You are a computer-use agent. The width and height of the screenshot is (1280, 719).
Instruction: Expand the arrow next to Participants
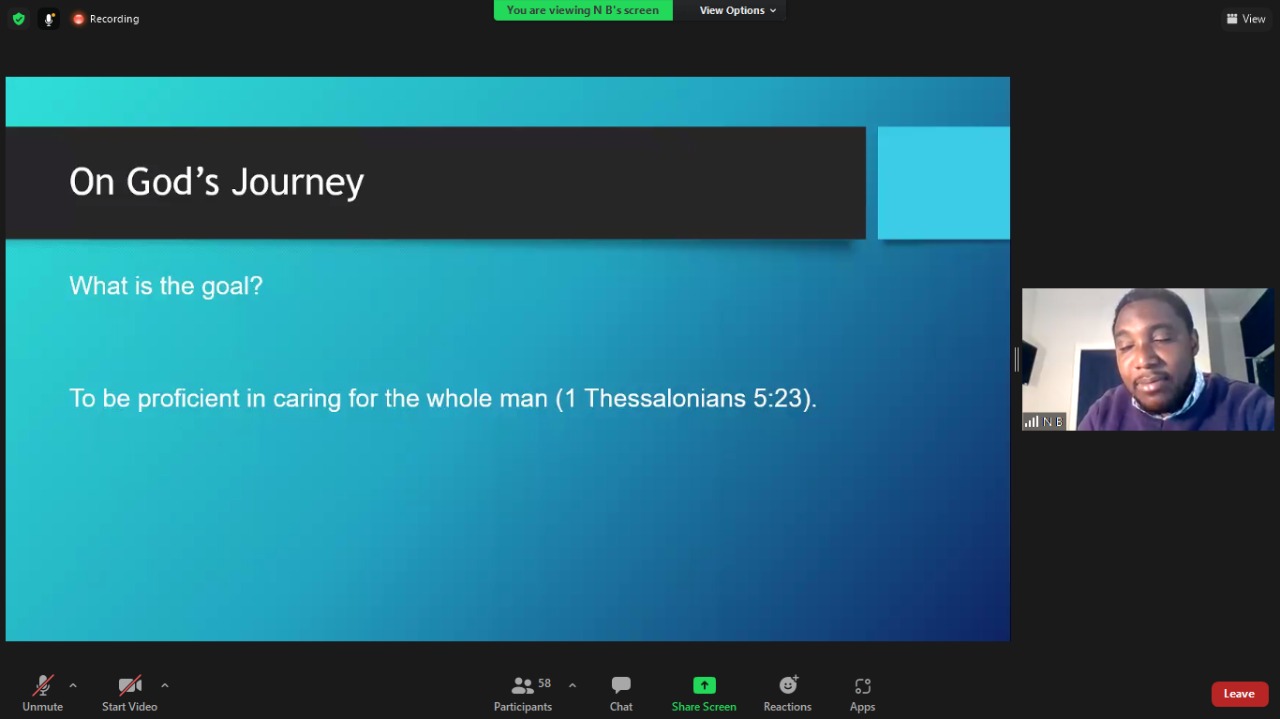coord(572,686)
